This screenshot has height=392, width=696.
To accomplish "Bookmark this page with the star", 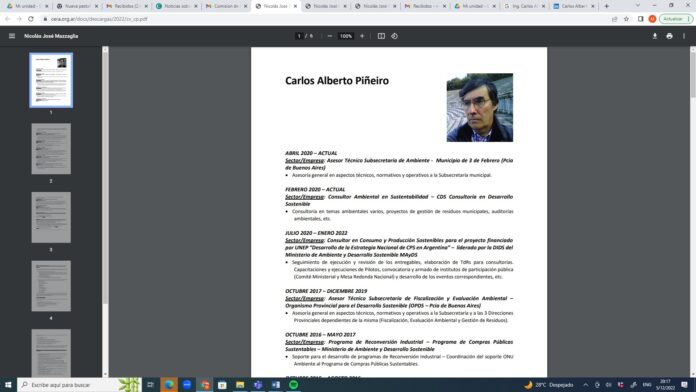I will click(626, 19).
